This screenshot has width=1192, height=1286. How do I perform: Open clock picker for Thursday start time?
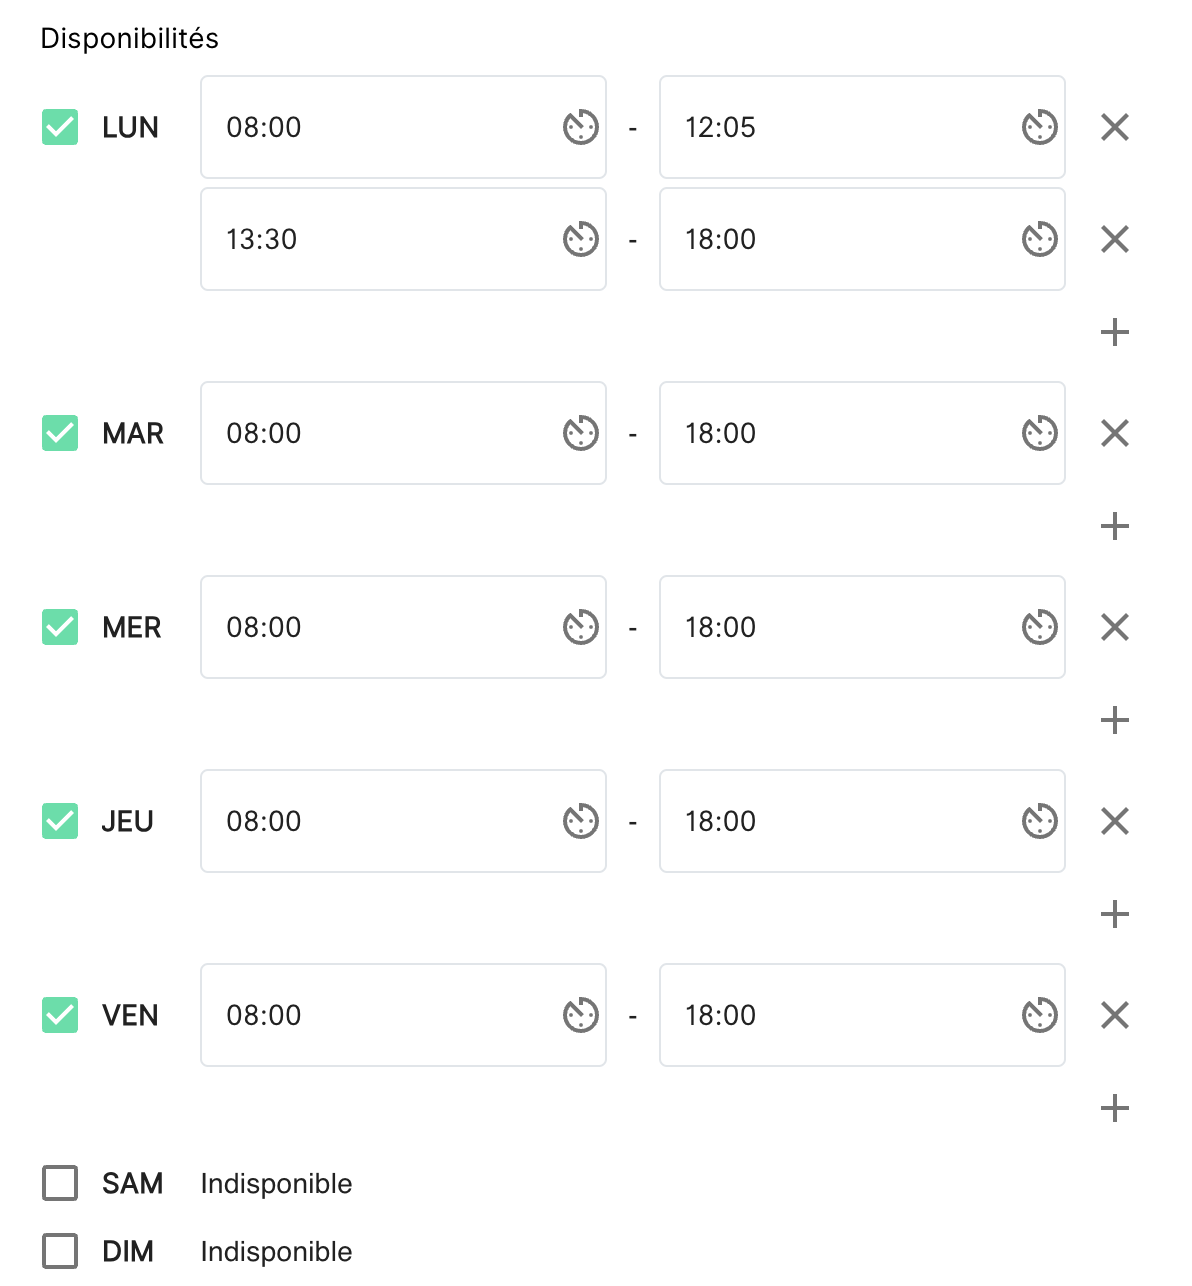tap(580, 821)
